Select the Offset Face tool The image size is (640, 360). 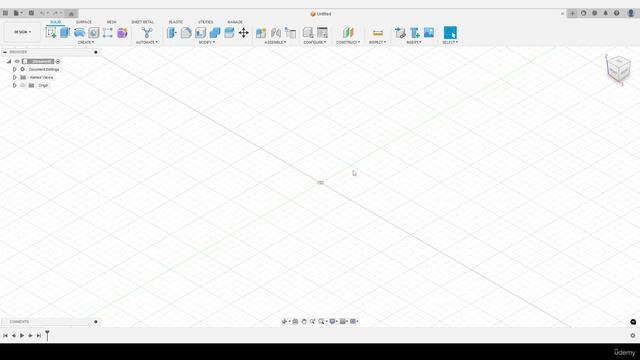click(229, 33)
